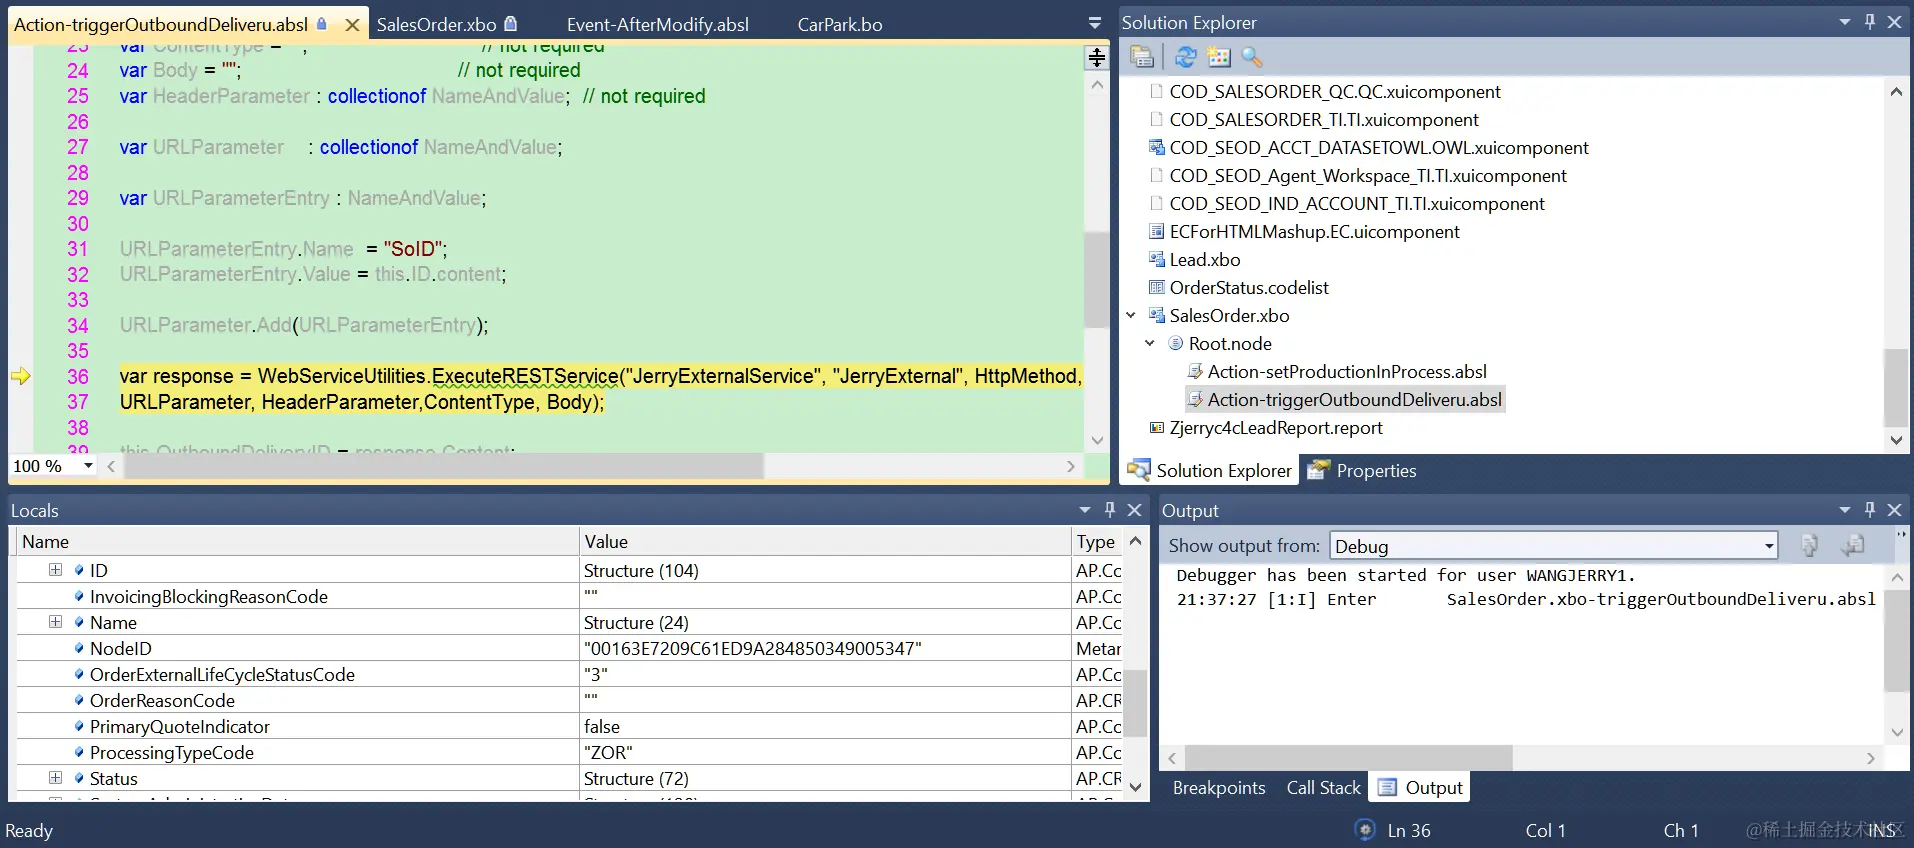Click the Output toolbar overflow chevron

(x=1901, y=536)
